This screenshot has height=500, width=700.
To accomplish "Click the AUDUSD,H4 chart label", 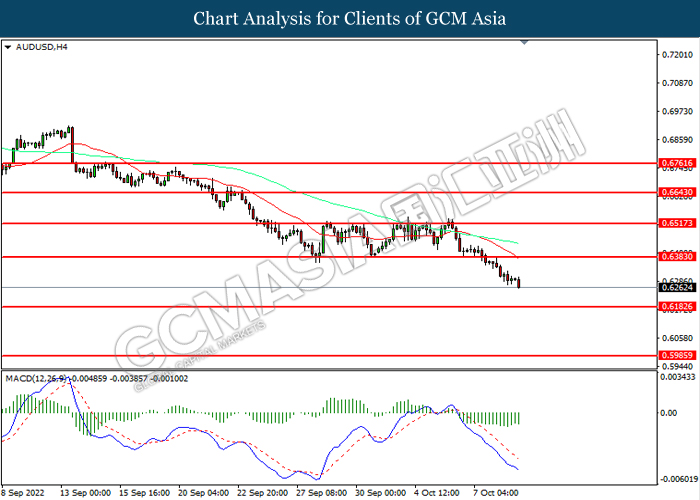I will coord(42,47).
